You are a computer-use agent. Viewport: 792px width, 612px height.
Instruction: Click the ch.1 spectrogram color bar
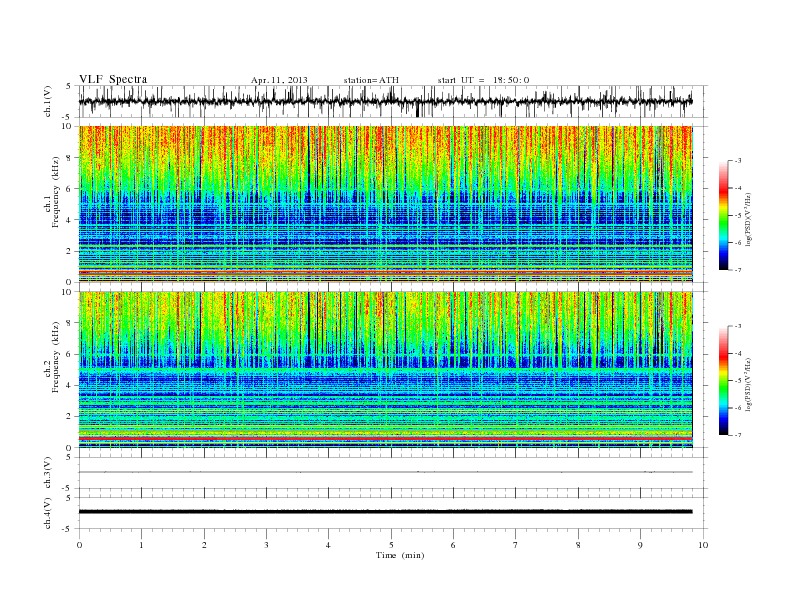pyautogui.click(x=723, y=215)
